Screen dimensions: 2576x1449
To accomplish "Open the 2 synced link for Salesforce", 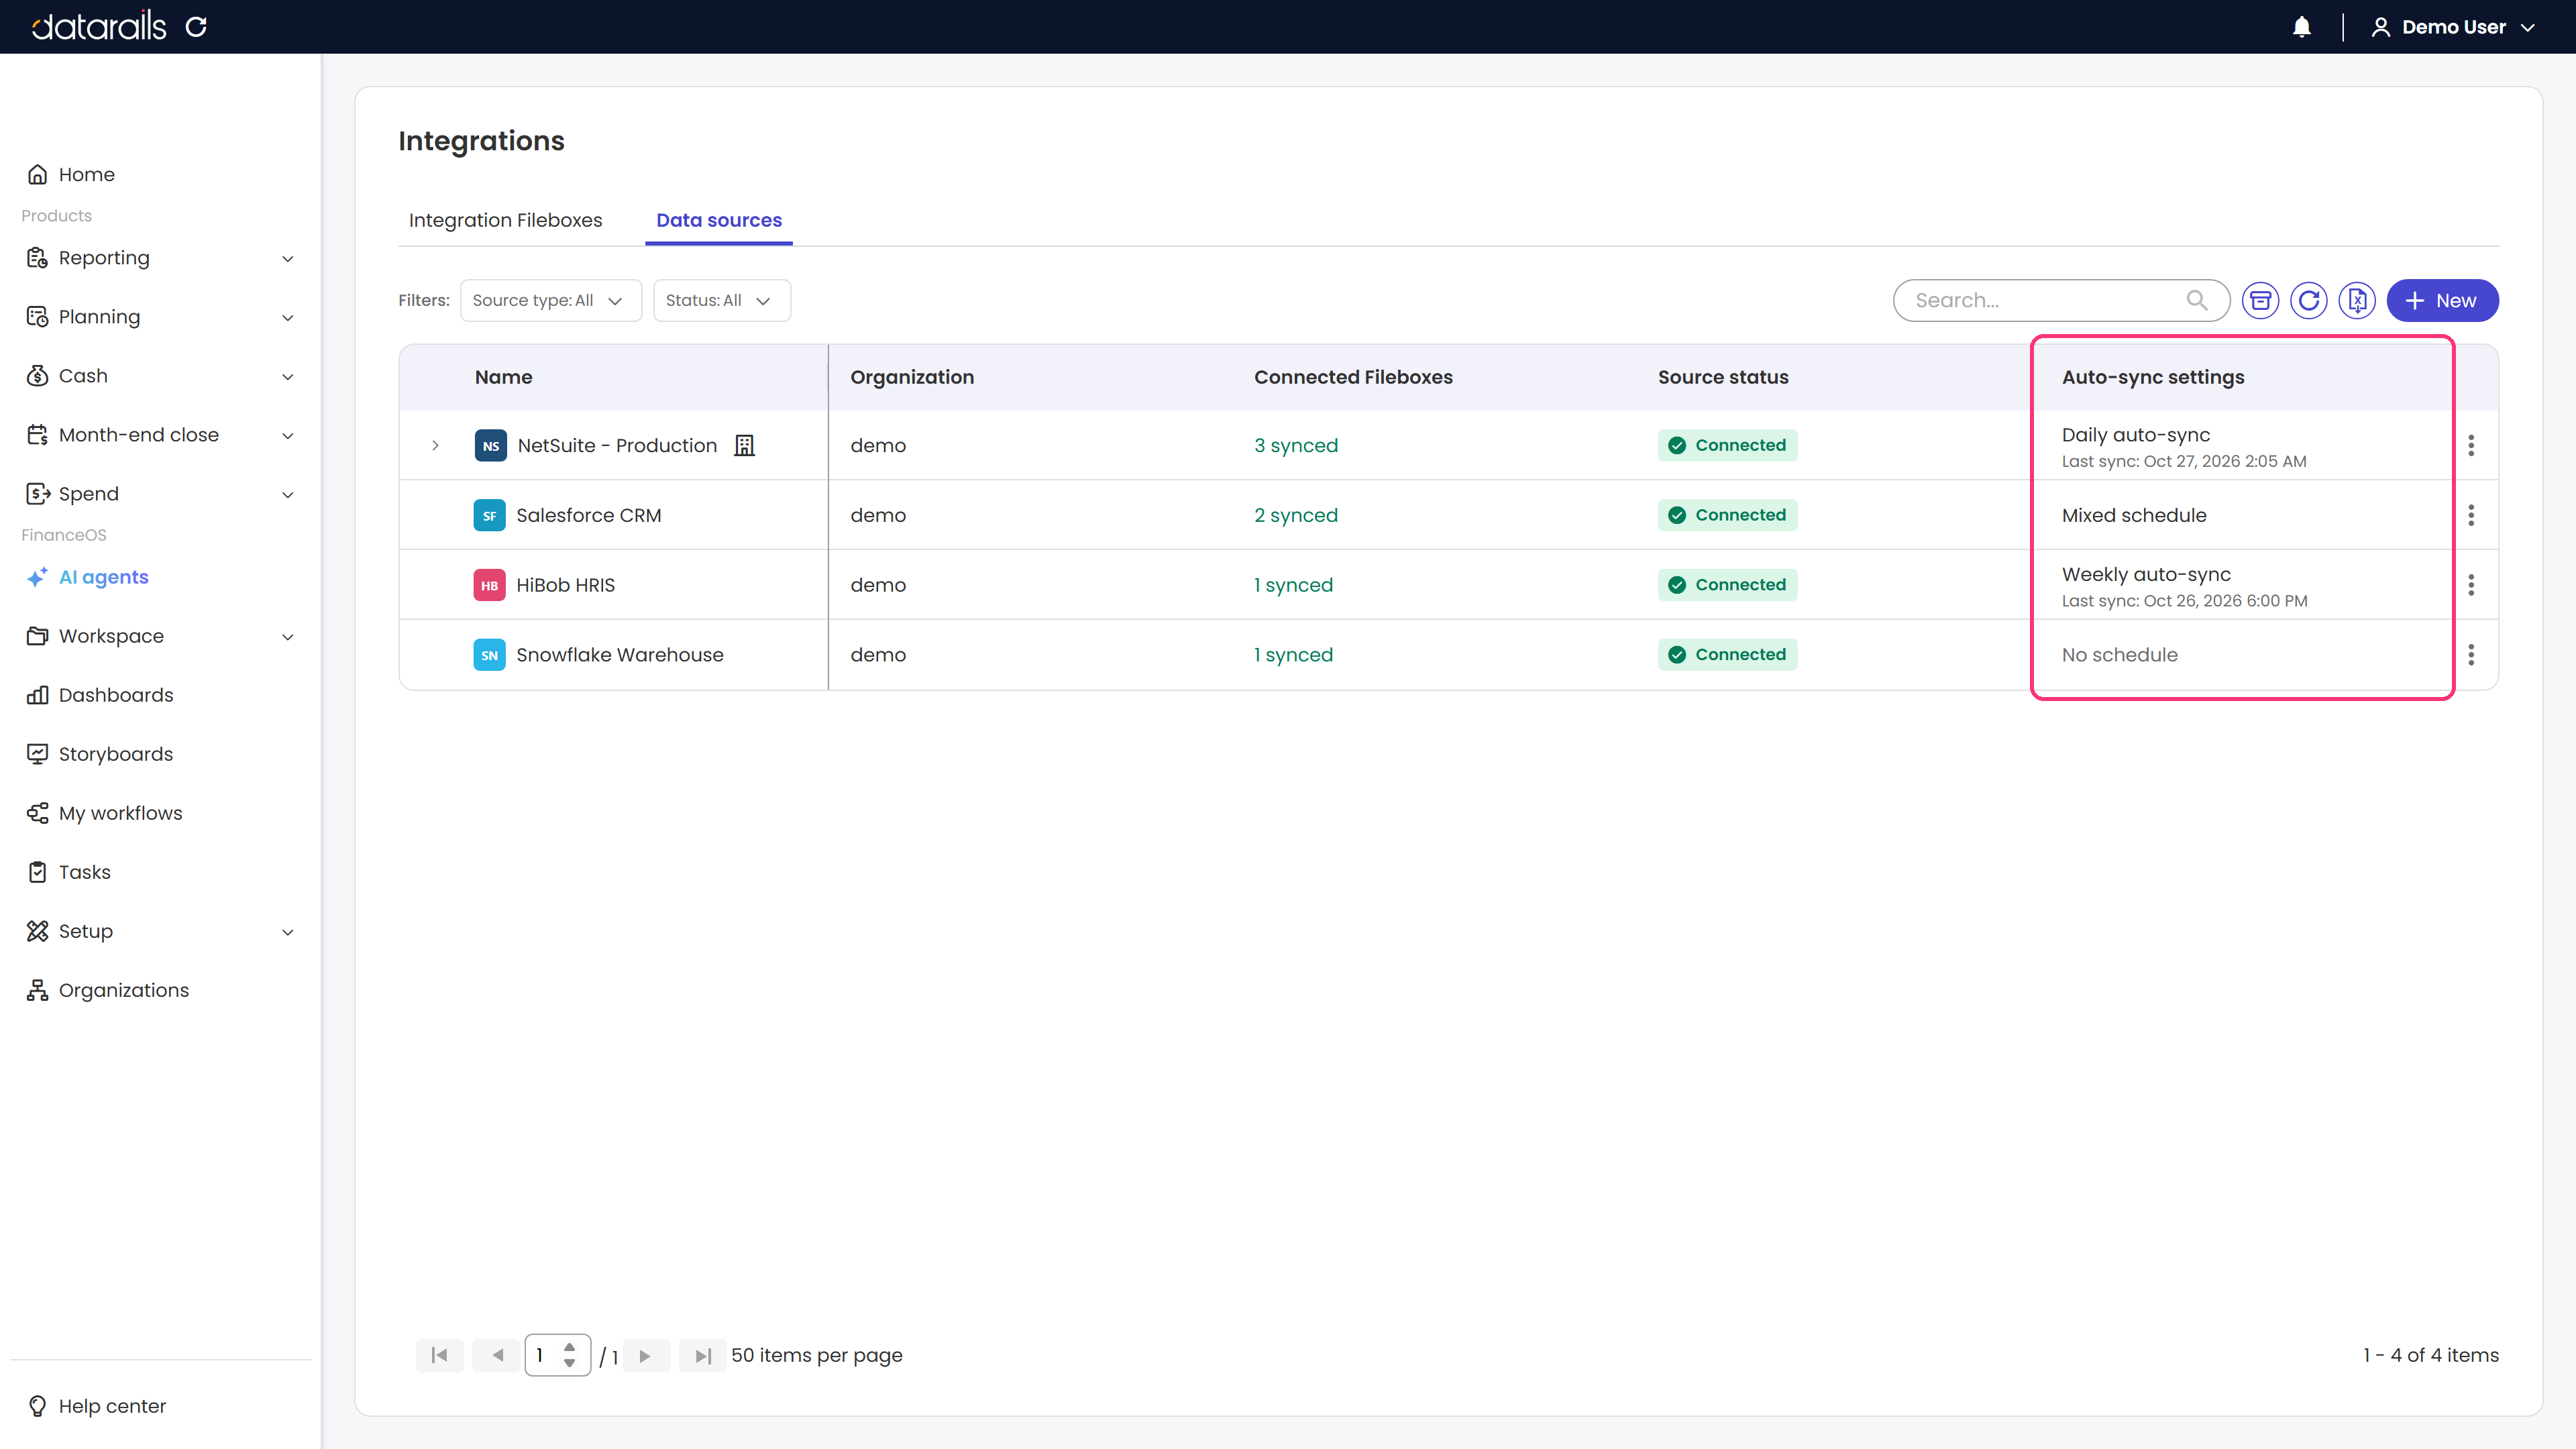I will point(1296,515).
